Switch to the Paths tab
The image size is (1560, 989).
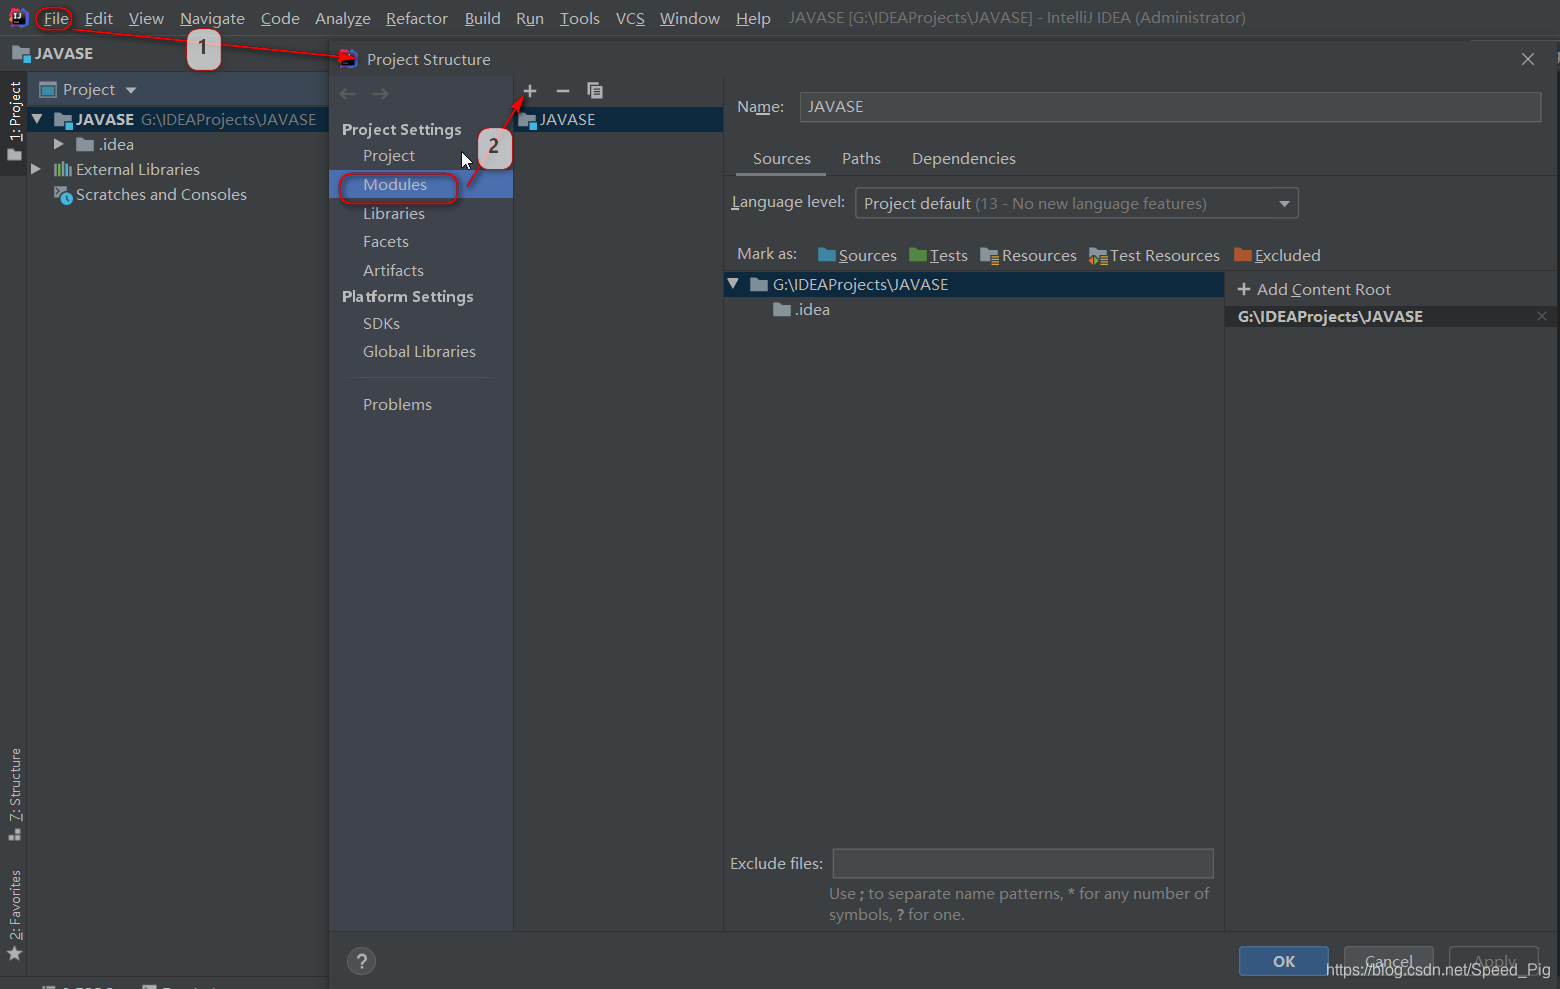tap(861, 159)
